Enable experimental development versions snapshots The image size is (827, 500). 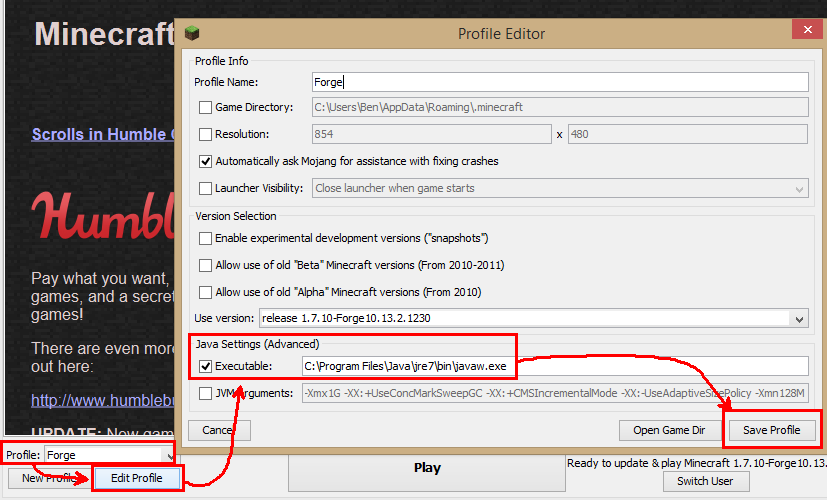[x=205, y=238]
